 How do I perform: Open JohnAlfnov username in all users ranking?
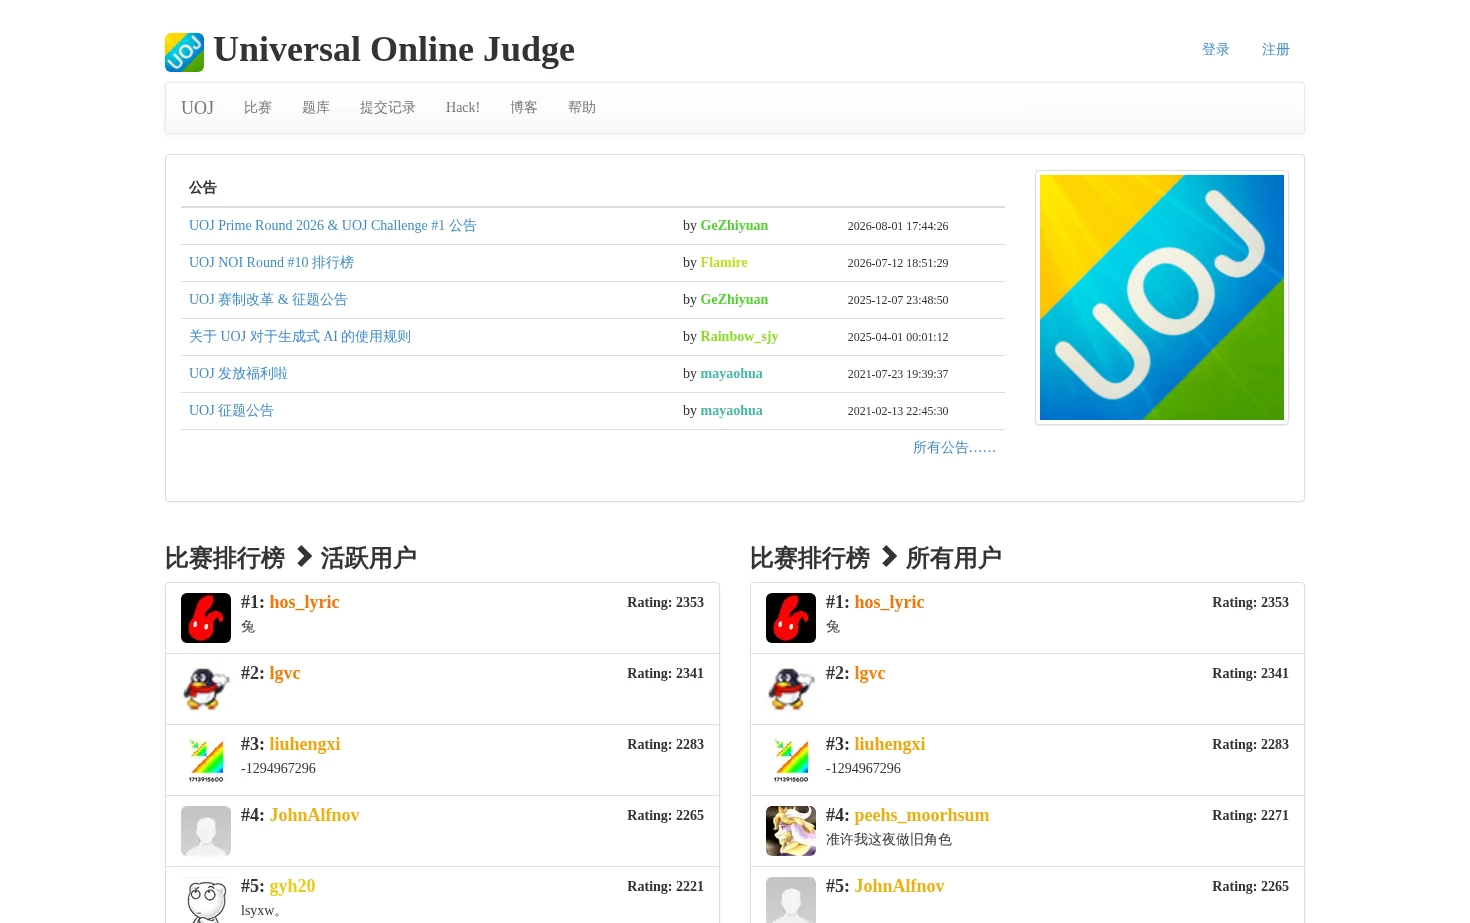point(899,886)
